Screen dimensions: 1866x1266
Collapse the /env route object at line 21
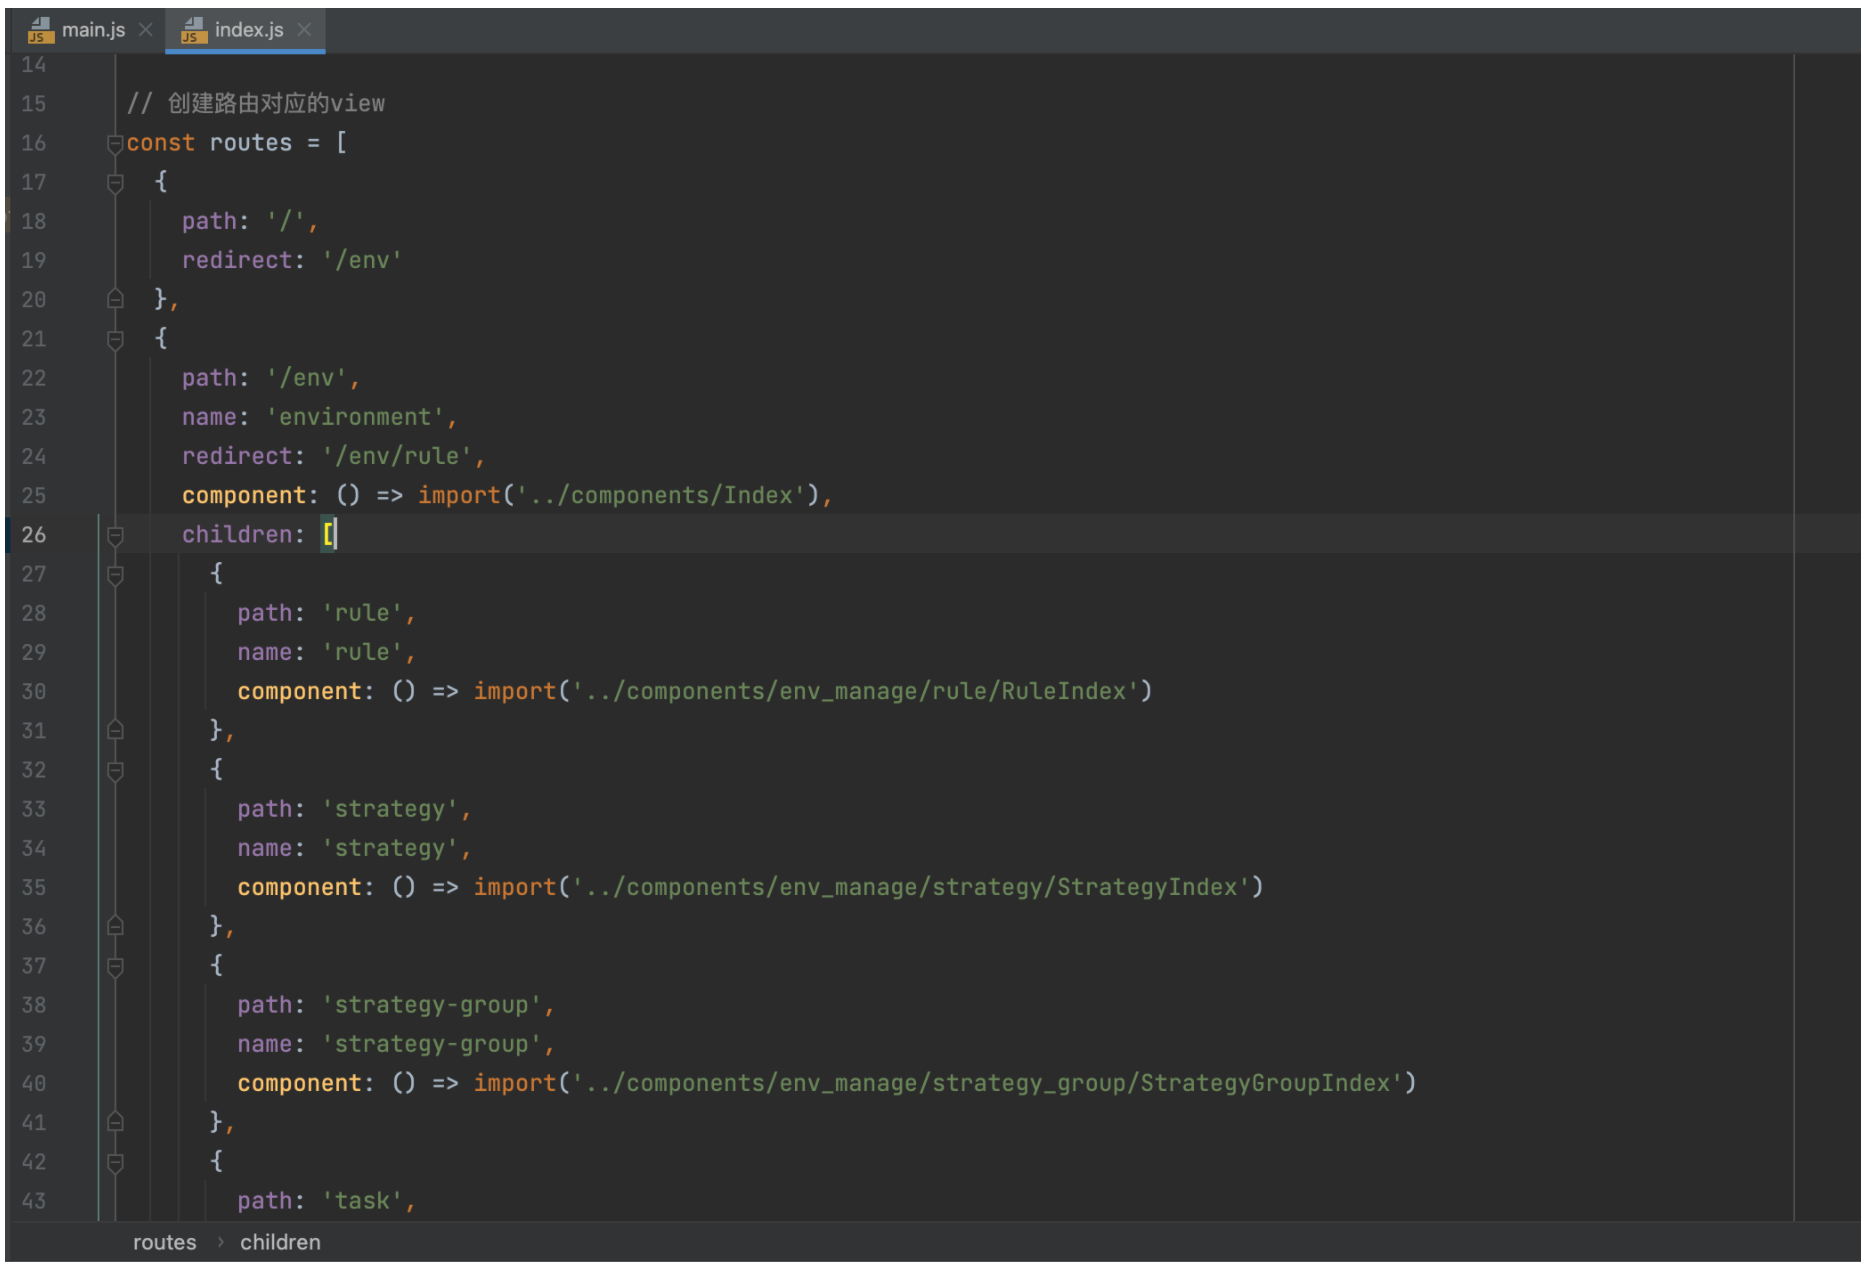pyautogui.click(x=115, y=340)
